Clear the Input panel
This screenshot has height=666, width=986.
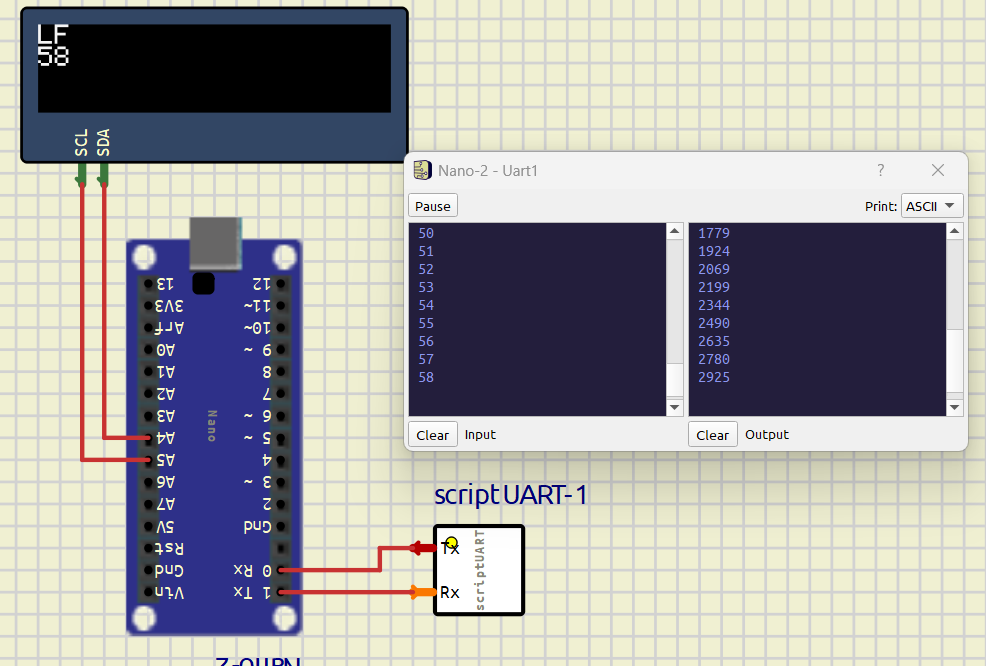tap(433, 435)
